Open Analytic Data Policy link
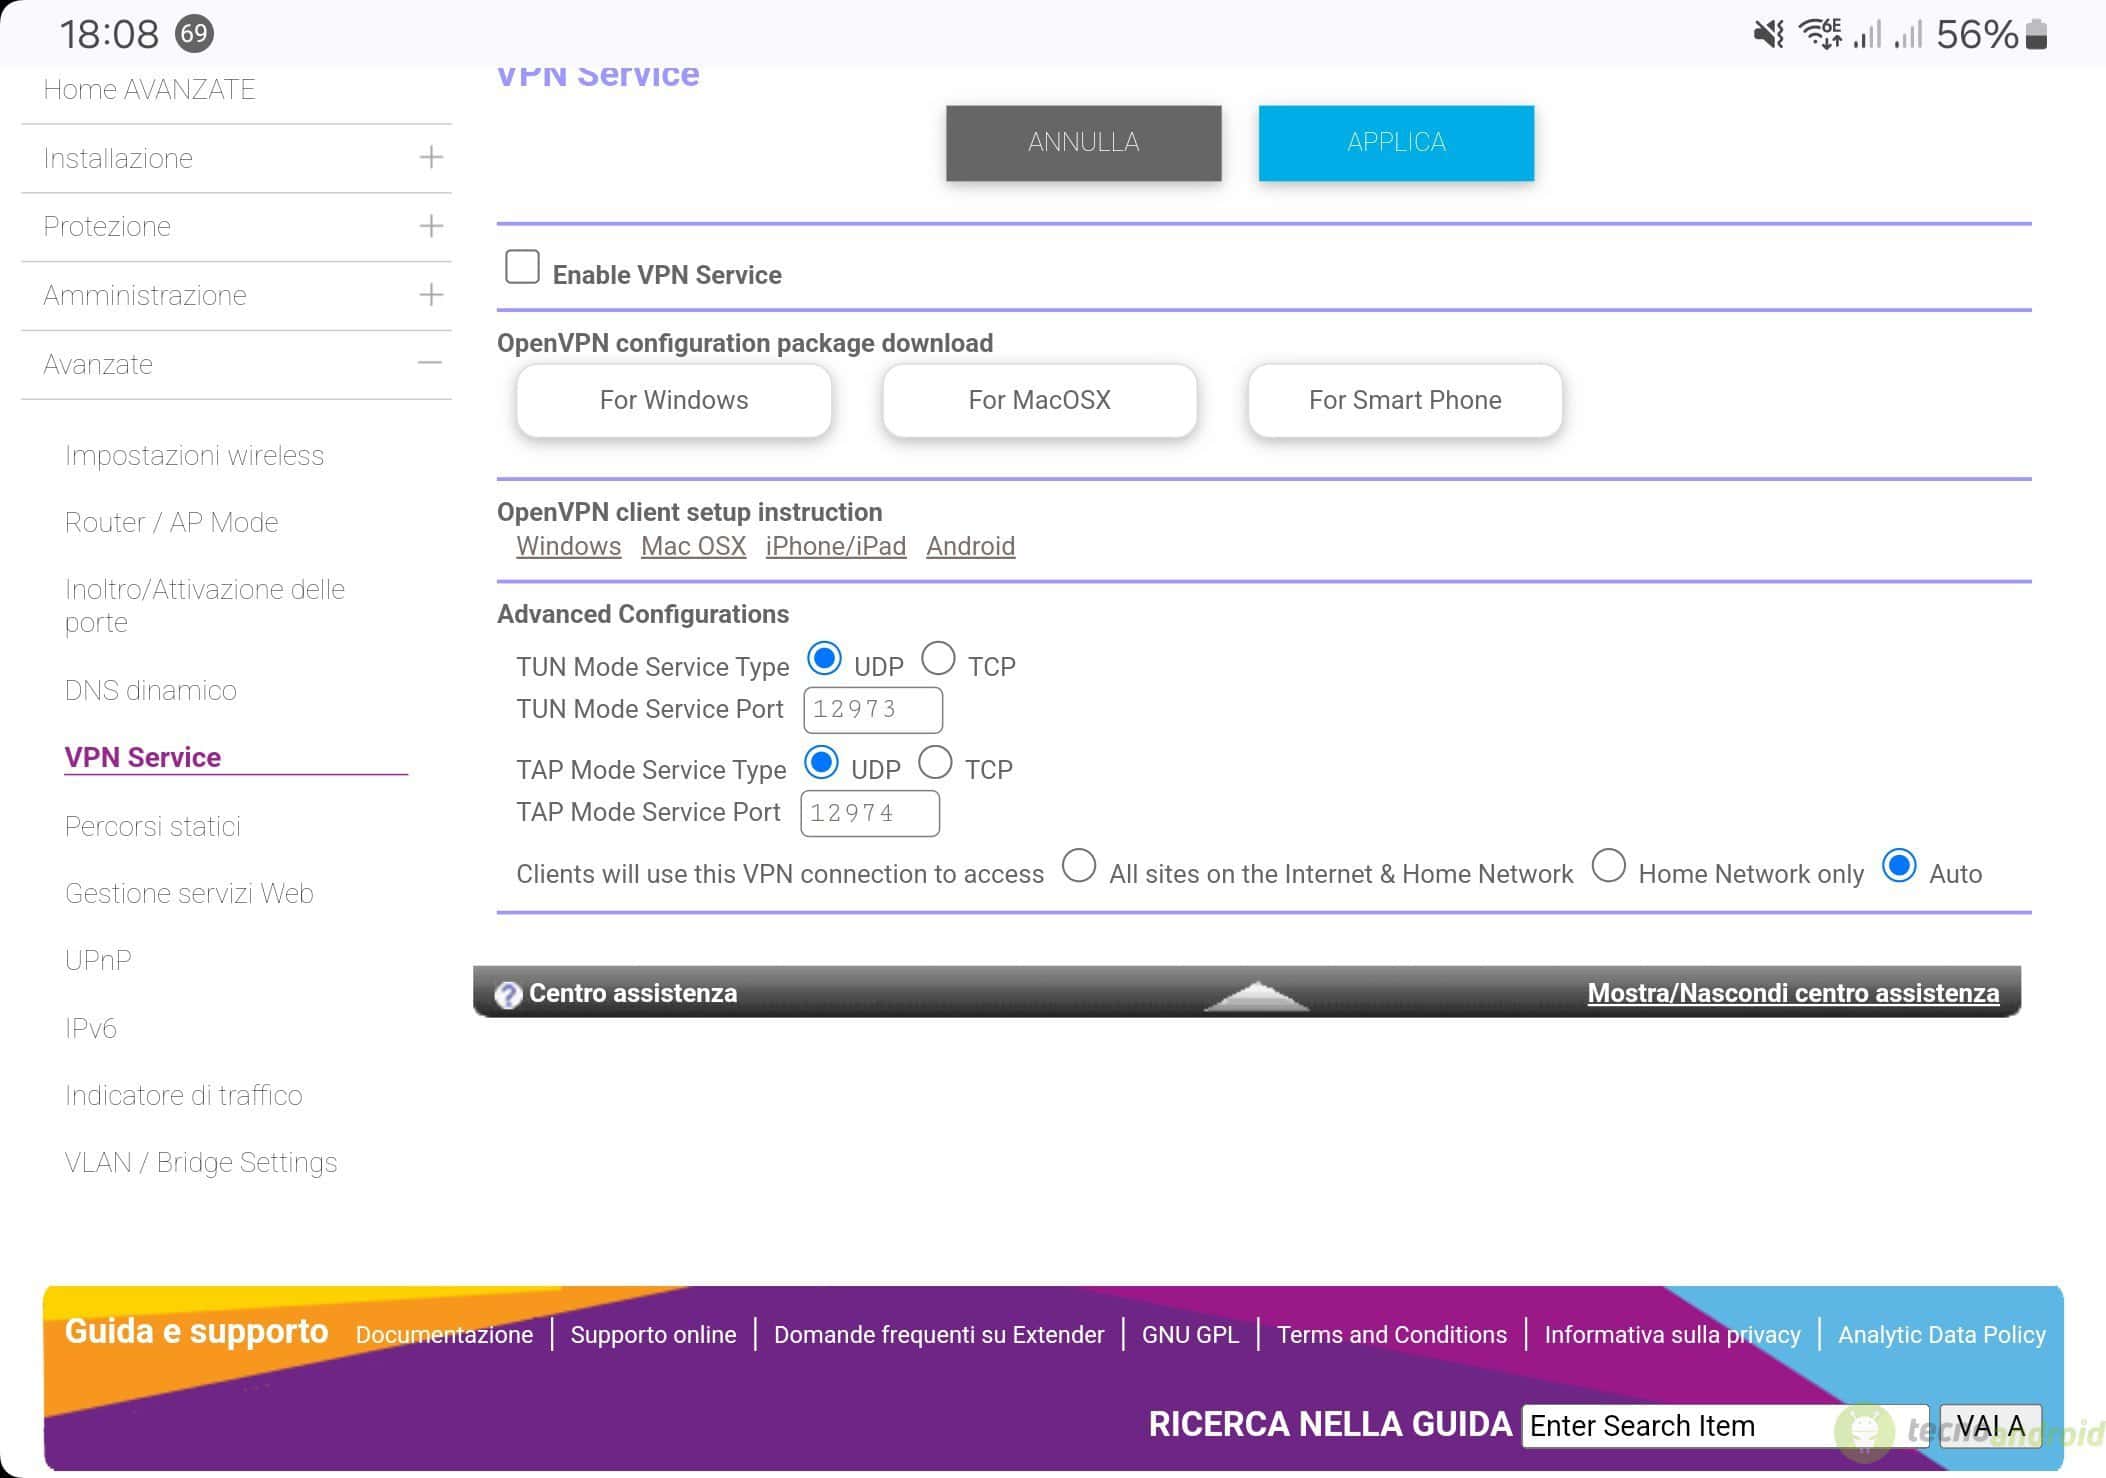 1942,1335
